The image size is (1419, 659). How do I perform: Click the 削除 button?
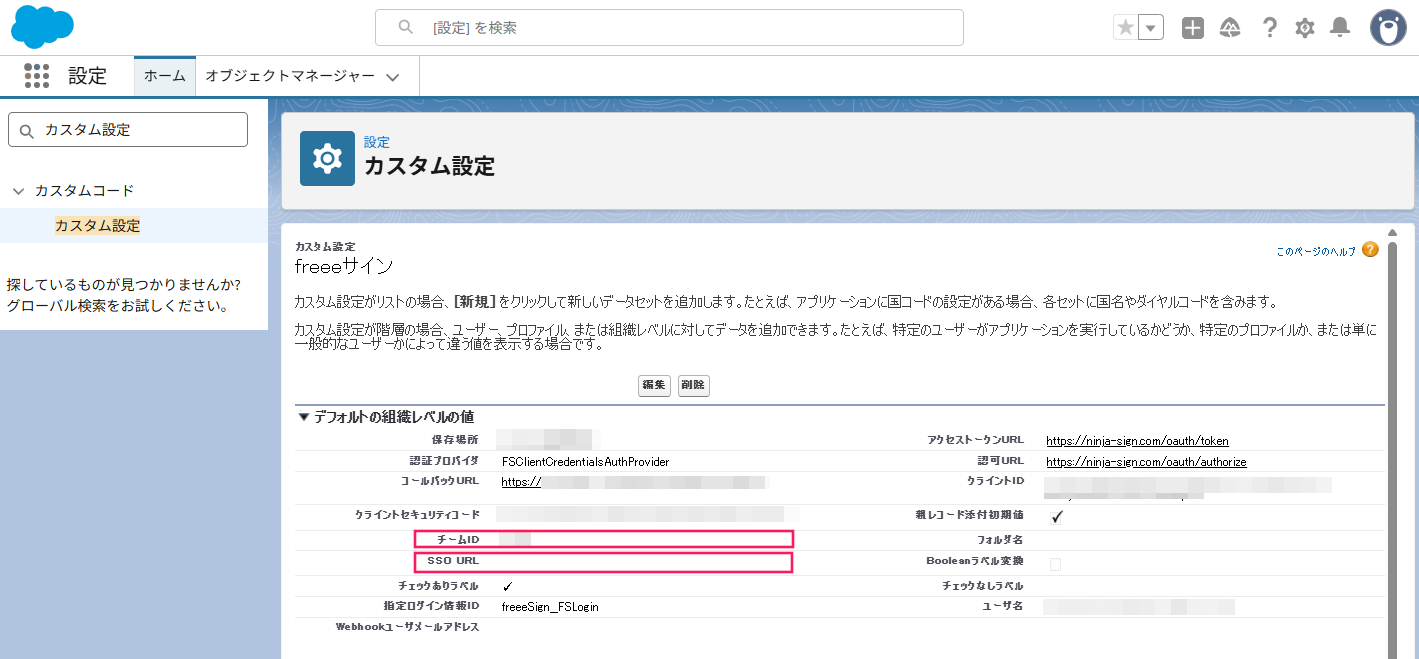[x=694, y=385]
